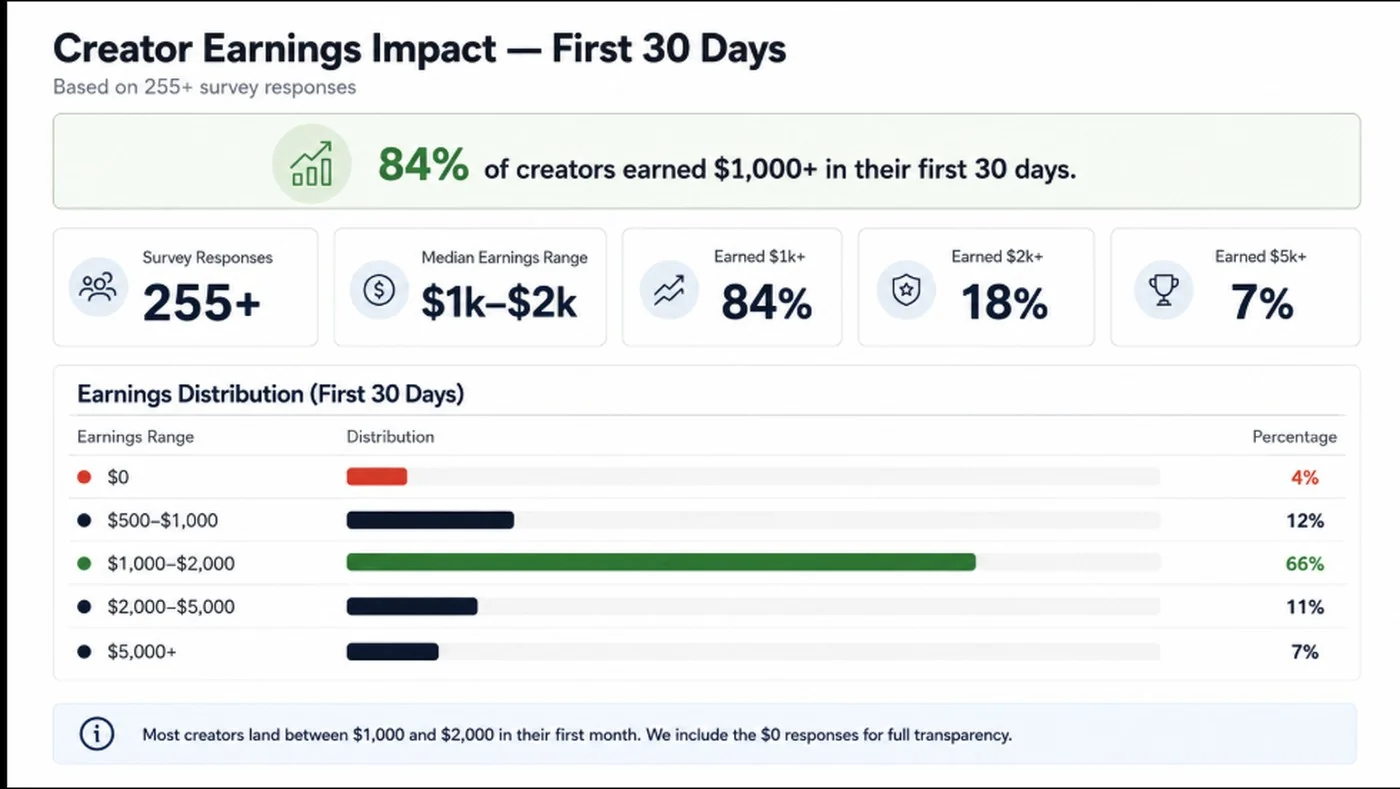
Task: Select the $500–$1,000 distribution bar
Action: [x=430, y=520]
